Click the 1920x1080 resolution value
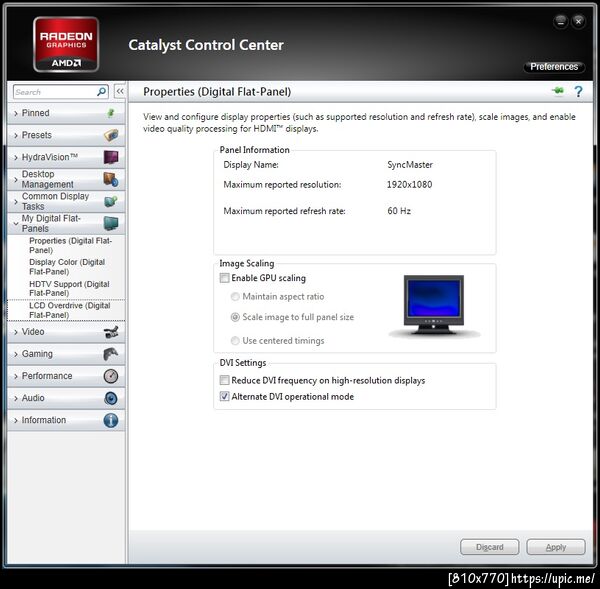 pyautogui.click(x=409, y=184)
